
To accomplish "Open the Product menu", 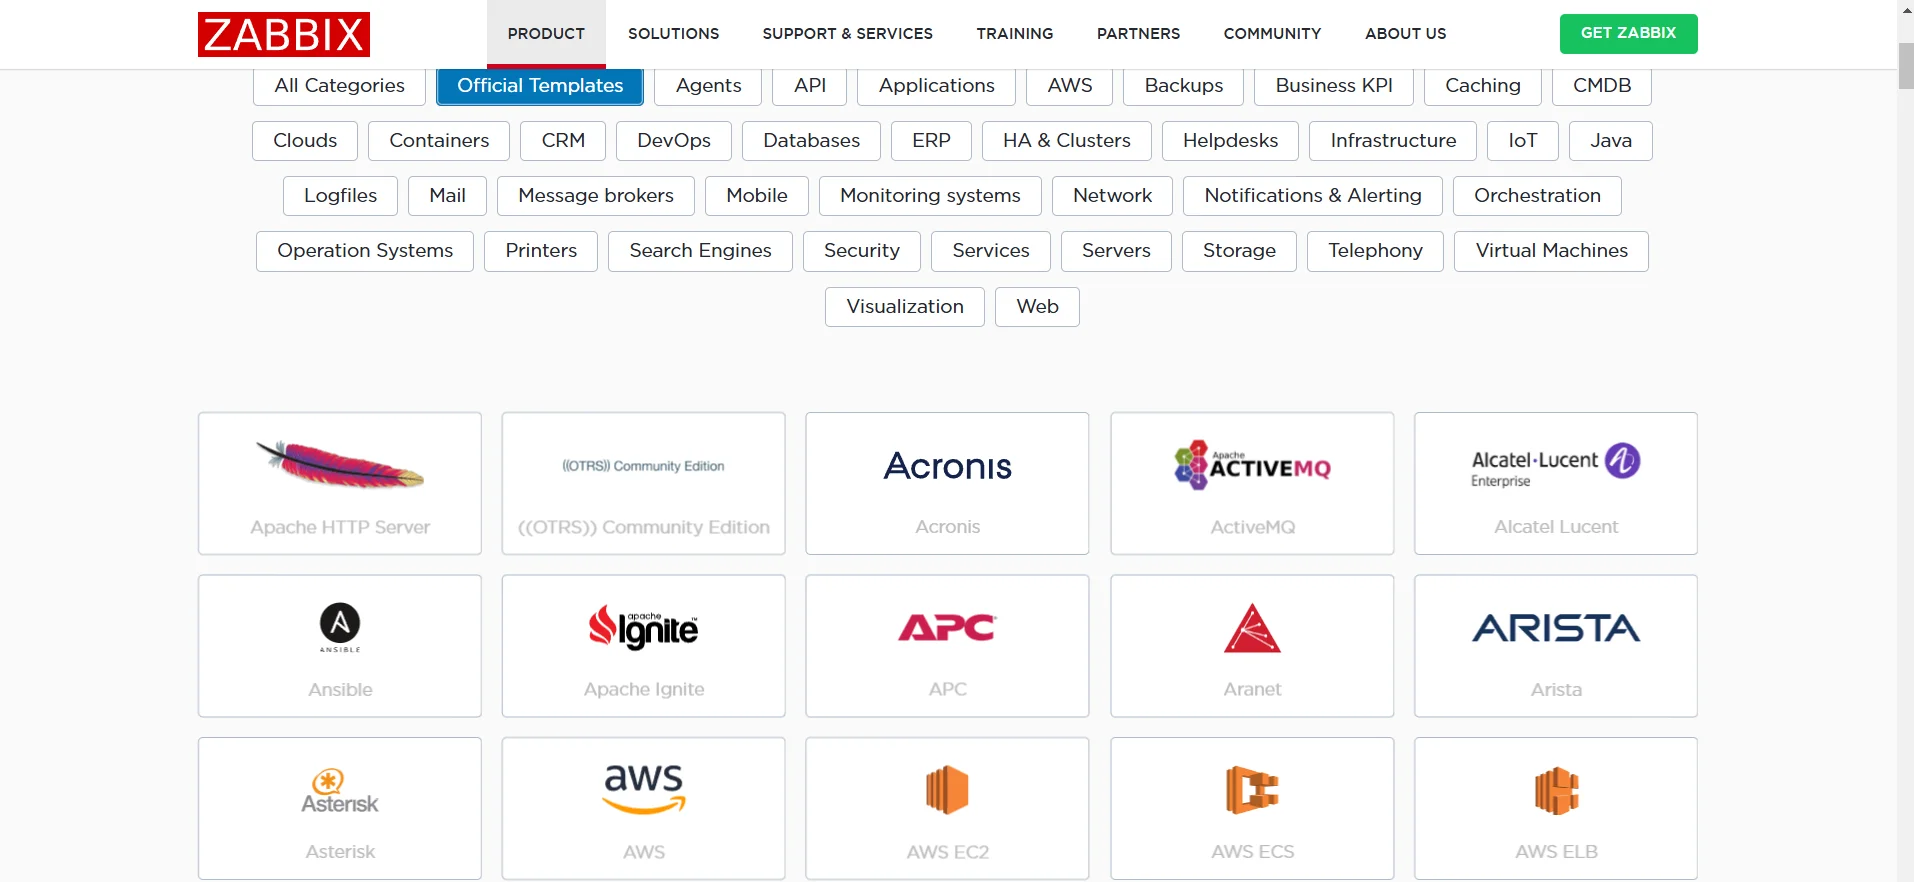I will coord(546,34).
